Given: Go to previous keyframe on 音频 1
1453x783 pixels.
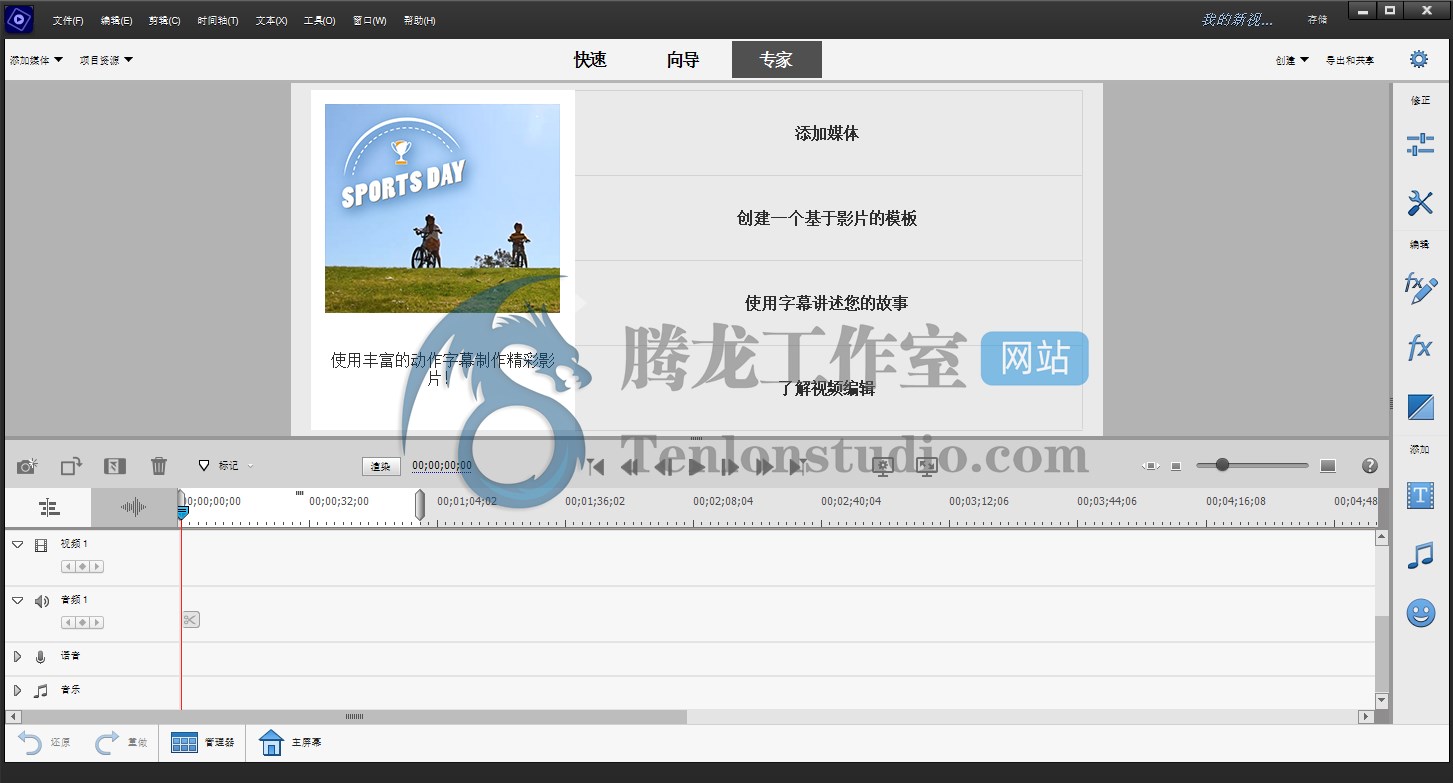Looking at the screenshot, I should coord(69,623).
